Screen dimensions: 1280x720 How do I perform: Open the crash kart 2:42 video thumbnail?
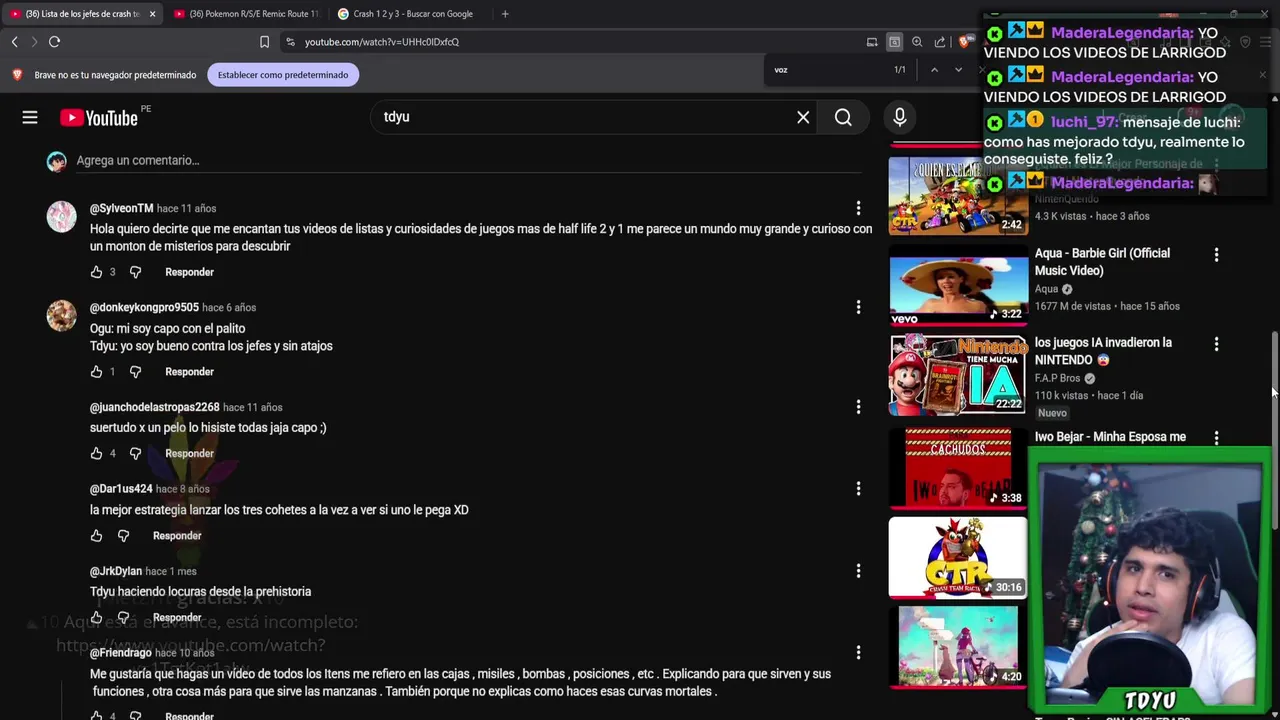(958, 195)
